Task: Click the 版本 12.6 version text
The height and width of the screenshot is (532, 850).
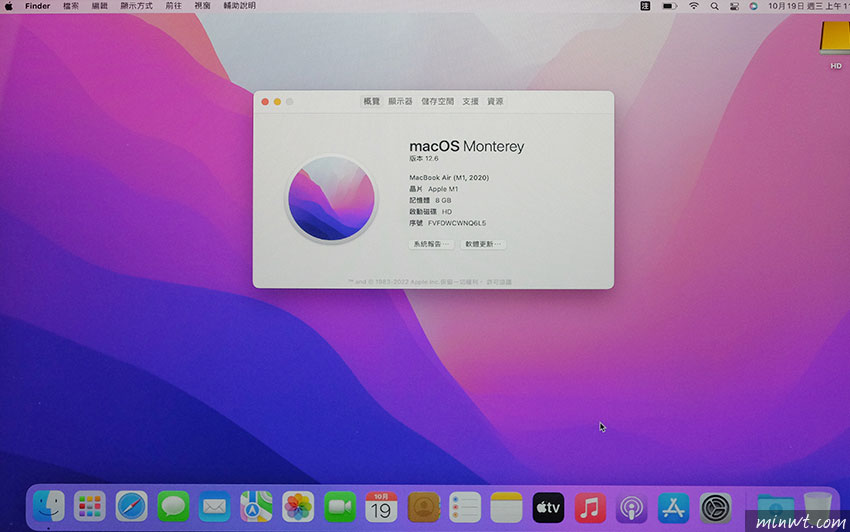Action: (x=424, y=158)
